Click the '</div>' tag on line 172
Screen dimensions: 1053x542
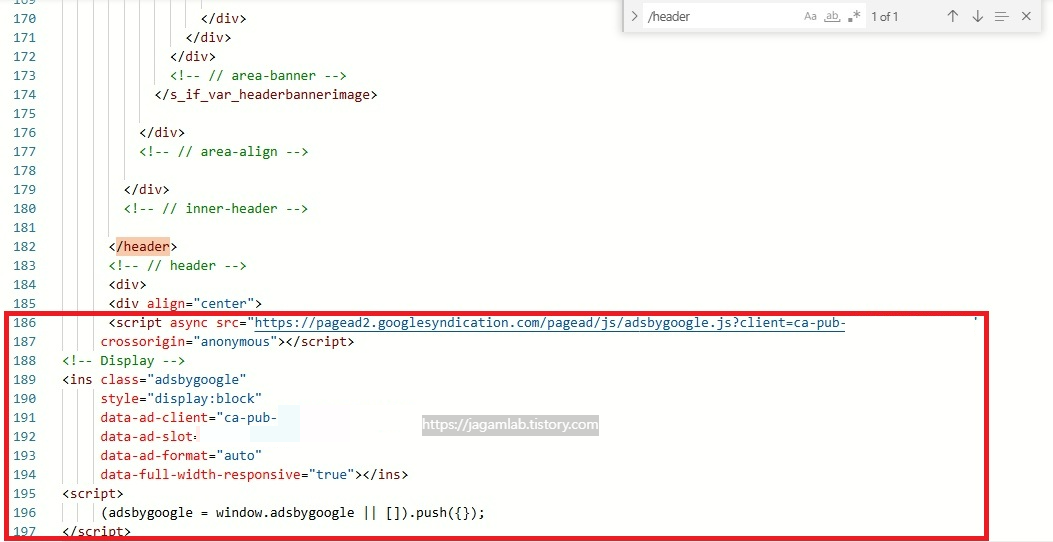pyautogui.click(x=193, y=56)
